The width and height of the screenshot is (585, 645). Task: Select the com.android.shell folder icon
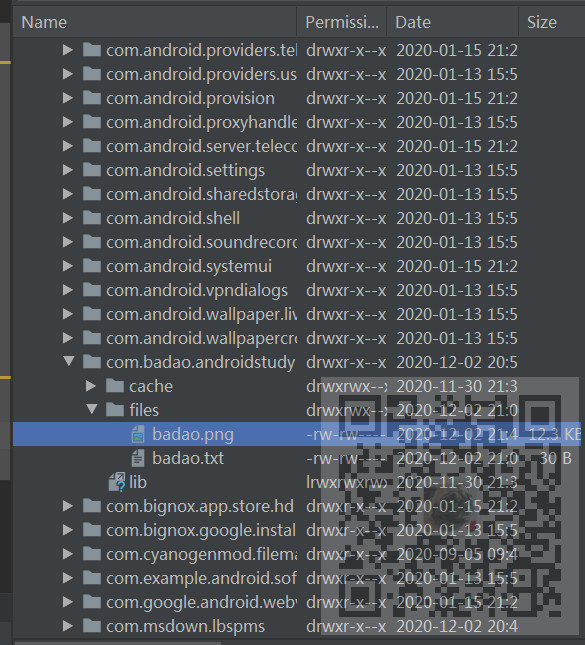click(92, 218)
